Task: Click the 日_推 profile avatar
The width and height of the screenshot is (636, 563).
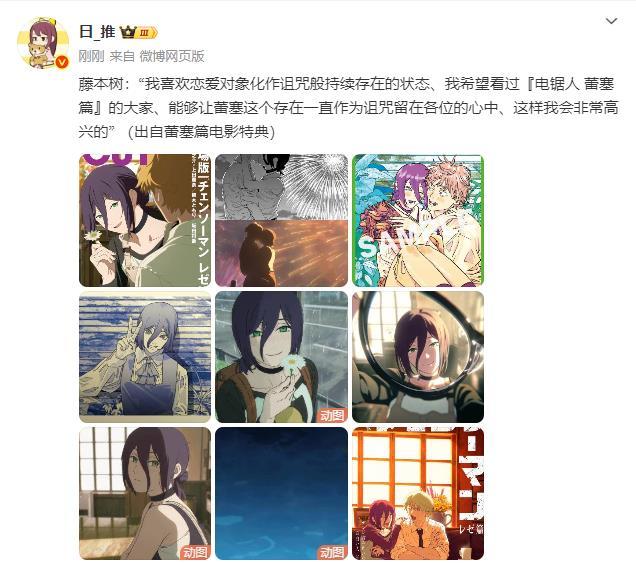Action: pyautogui.click(x=43, y=43)
